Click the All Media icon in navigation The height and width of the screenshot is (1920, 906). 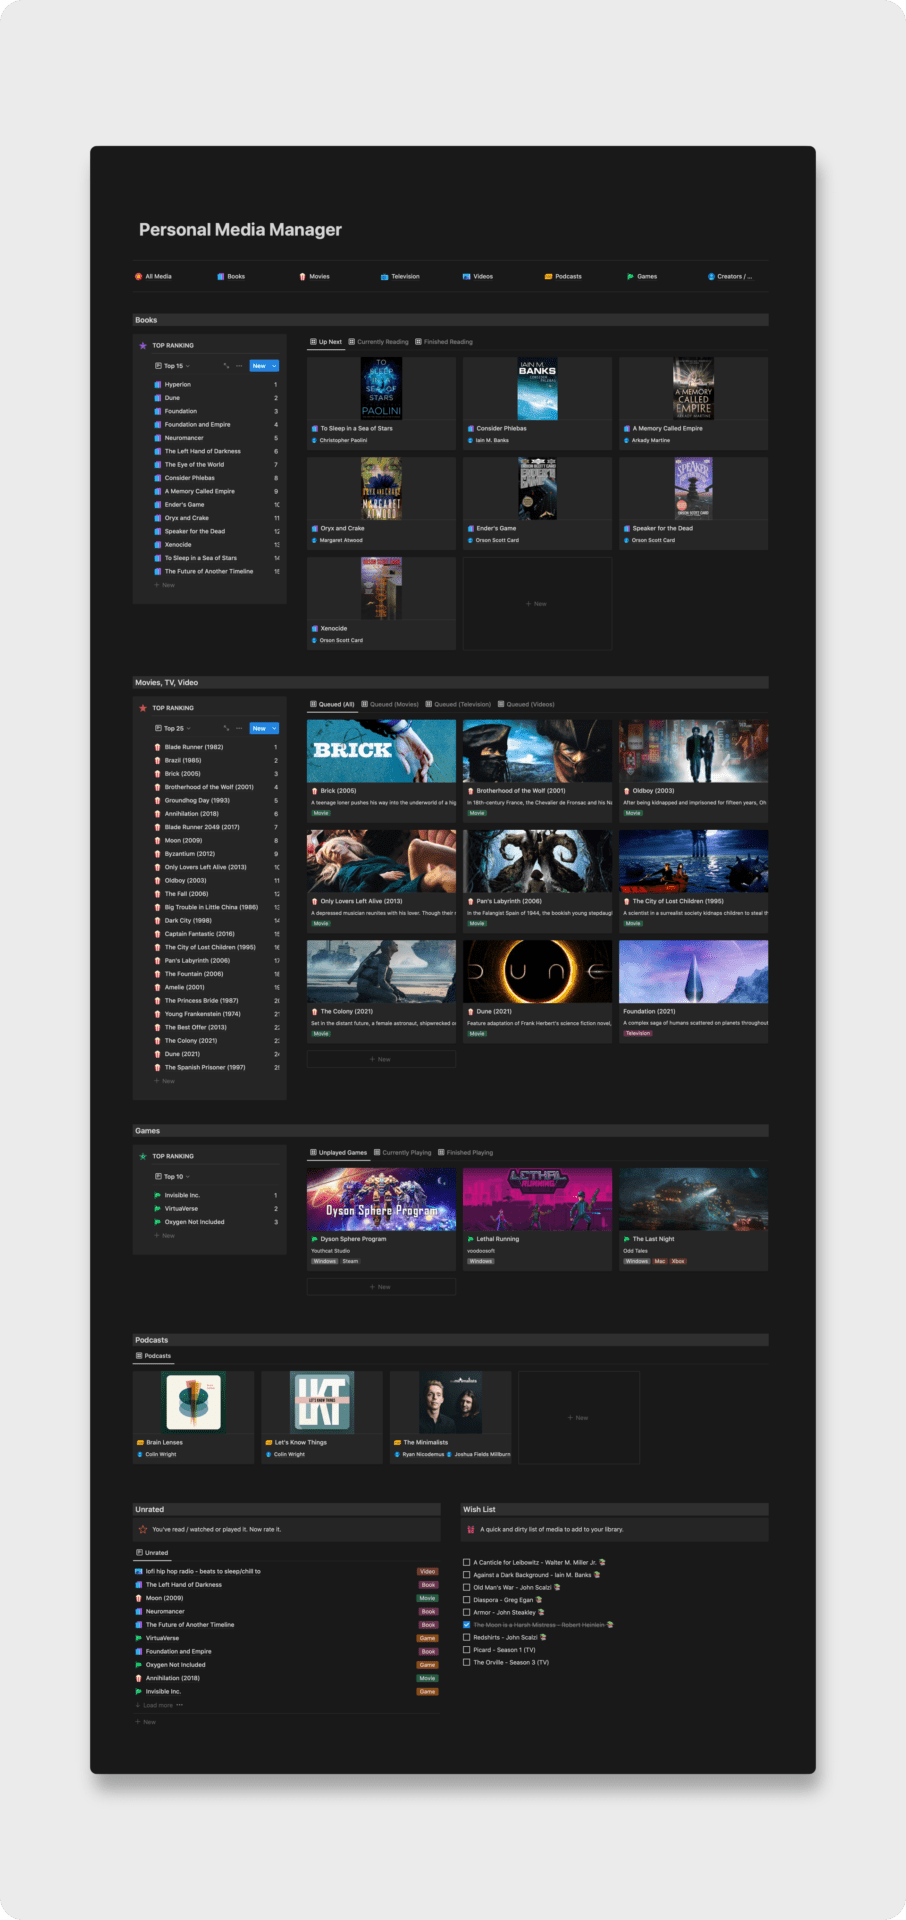(138, 276)
